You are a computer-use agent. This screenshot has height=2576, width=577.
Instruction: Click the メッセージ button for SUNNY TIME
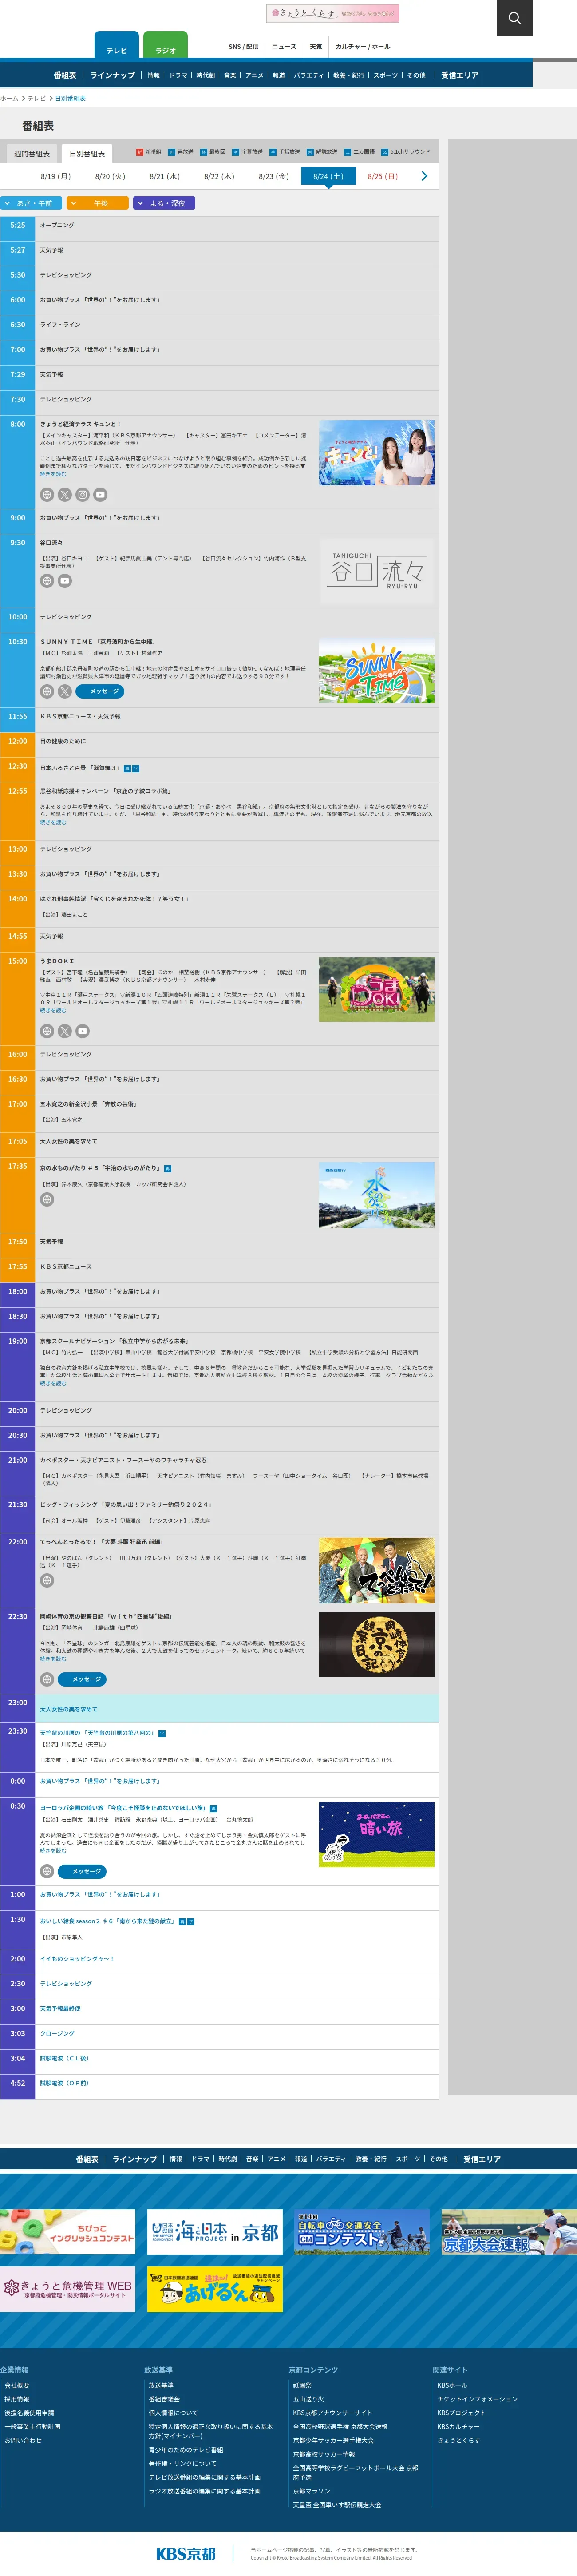100,691
